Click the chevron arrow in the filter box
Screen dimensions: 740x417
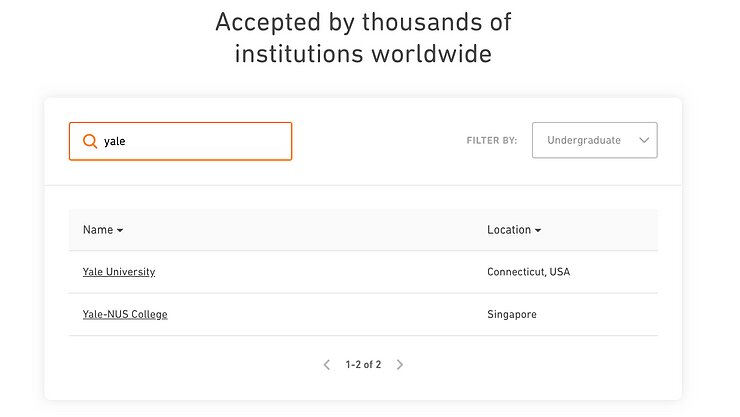(644, 141)
